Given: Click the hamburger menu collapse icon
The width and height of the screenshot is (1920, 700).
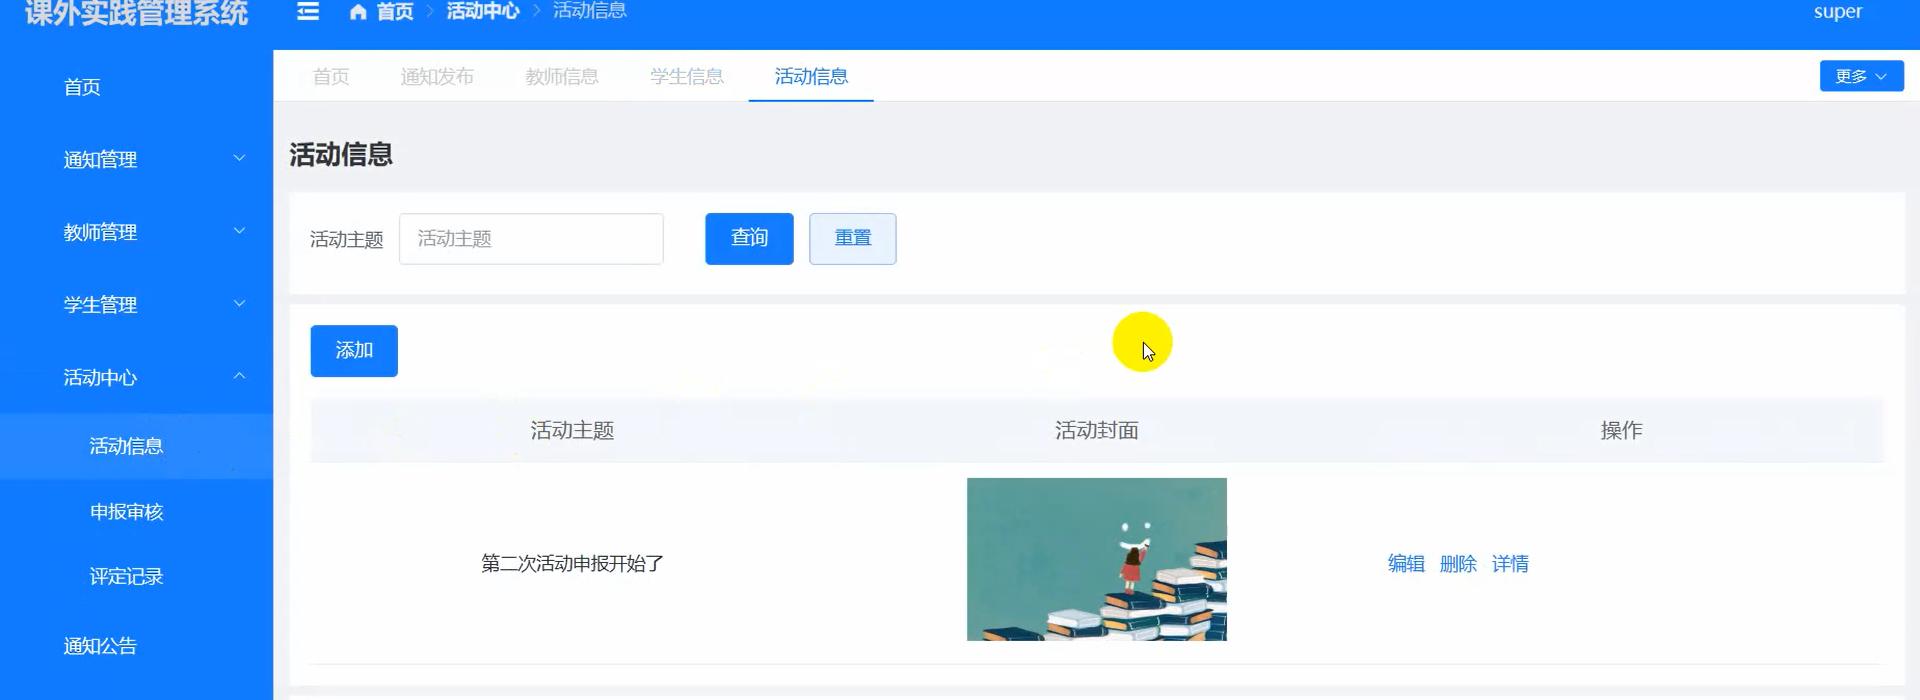Looking at the screenshot, I should (x=308, y=11).
